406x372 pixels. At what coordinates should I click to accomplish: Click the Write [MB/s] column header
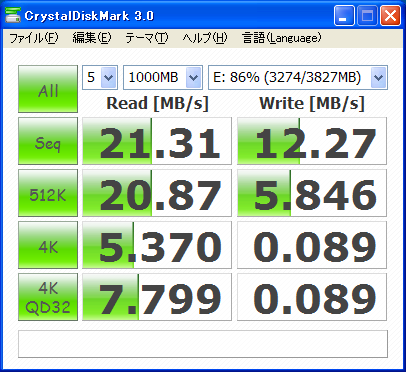(x=312, y=103)
